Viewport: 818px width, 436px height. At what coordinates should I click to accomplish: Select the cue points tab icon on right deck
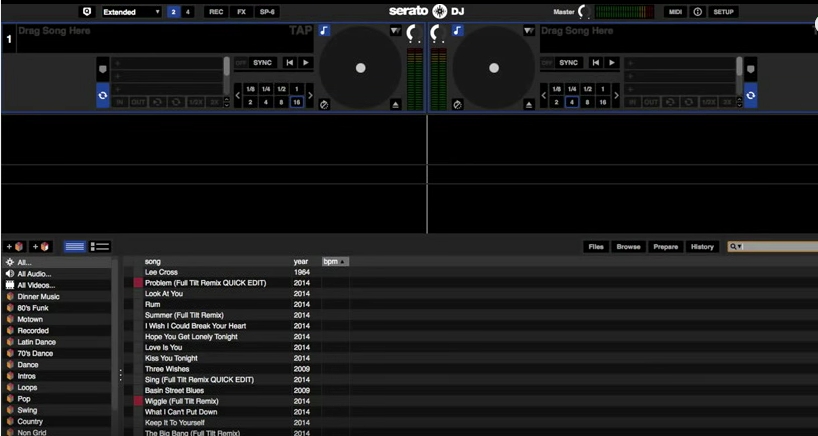click(751, 68)
